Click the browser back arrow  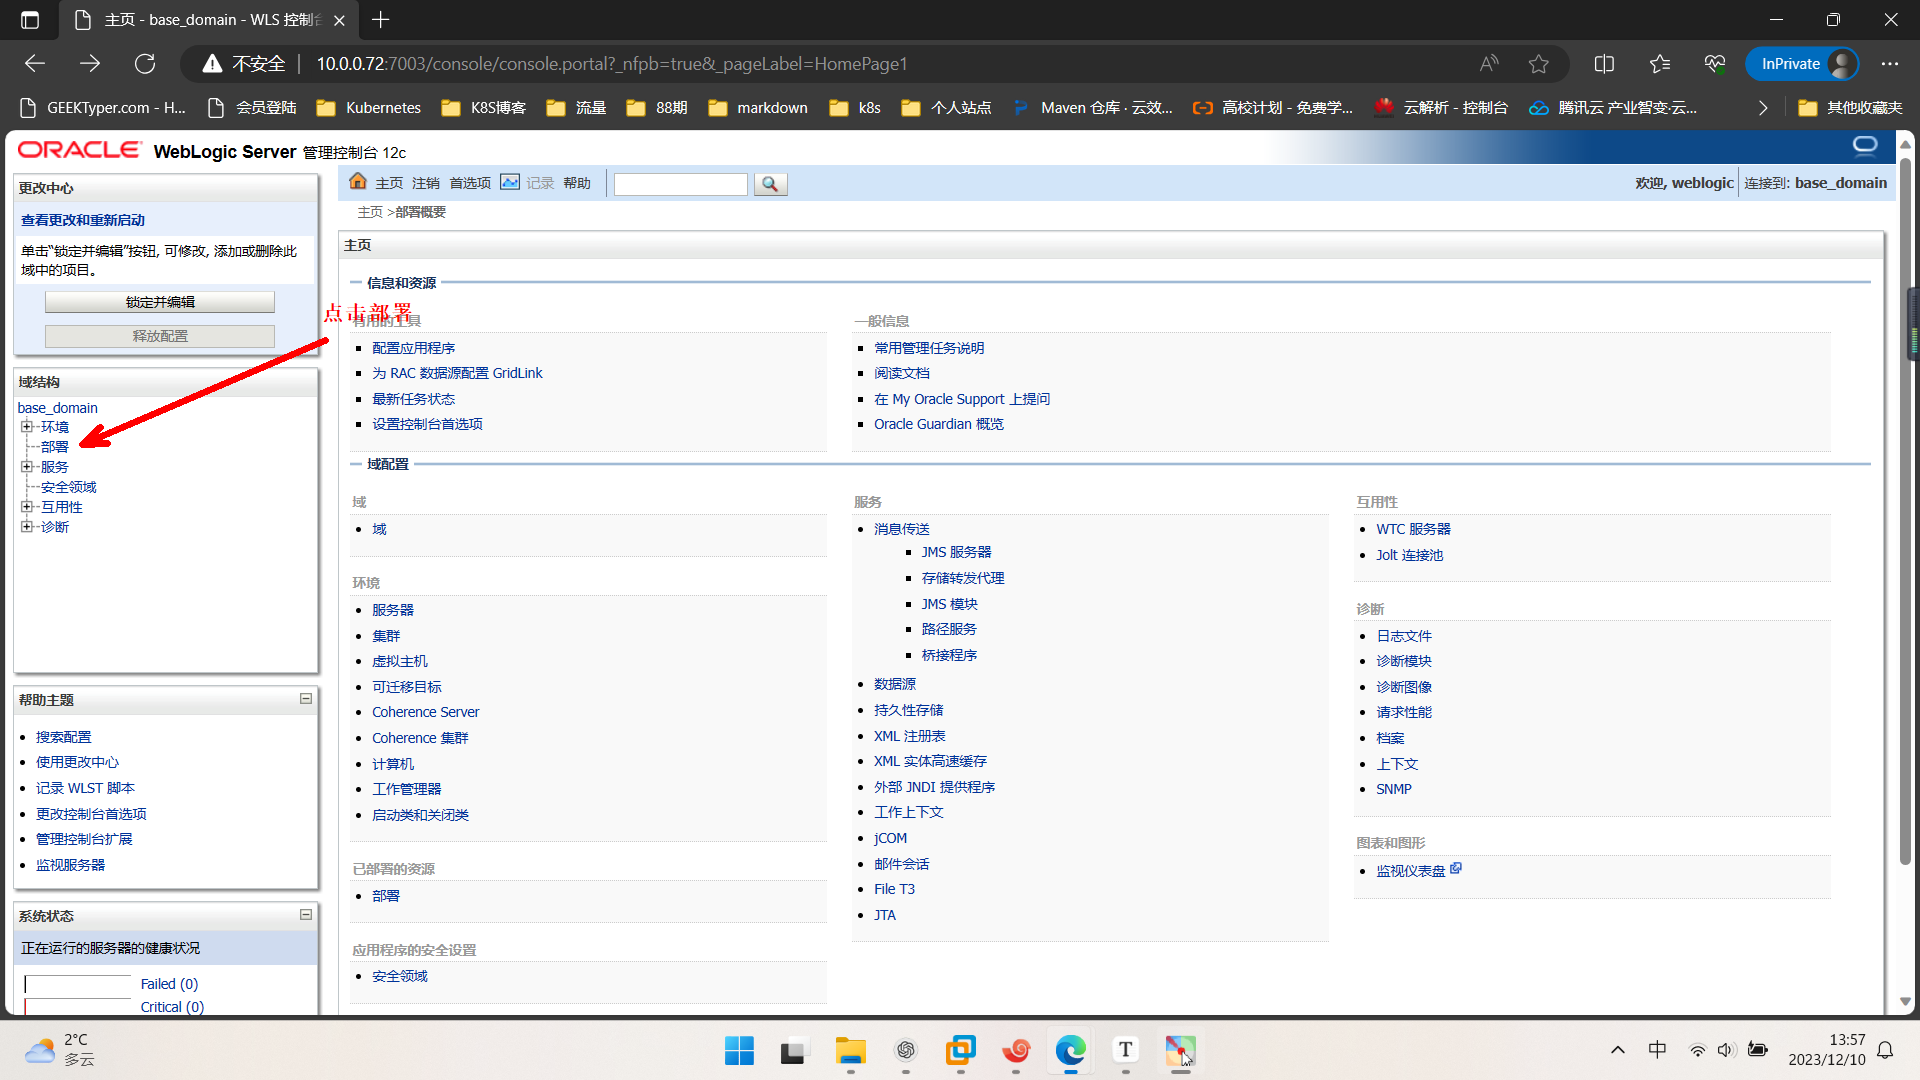pos(35,64)
